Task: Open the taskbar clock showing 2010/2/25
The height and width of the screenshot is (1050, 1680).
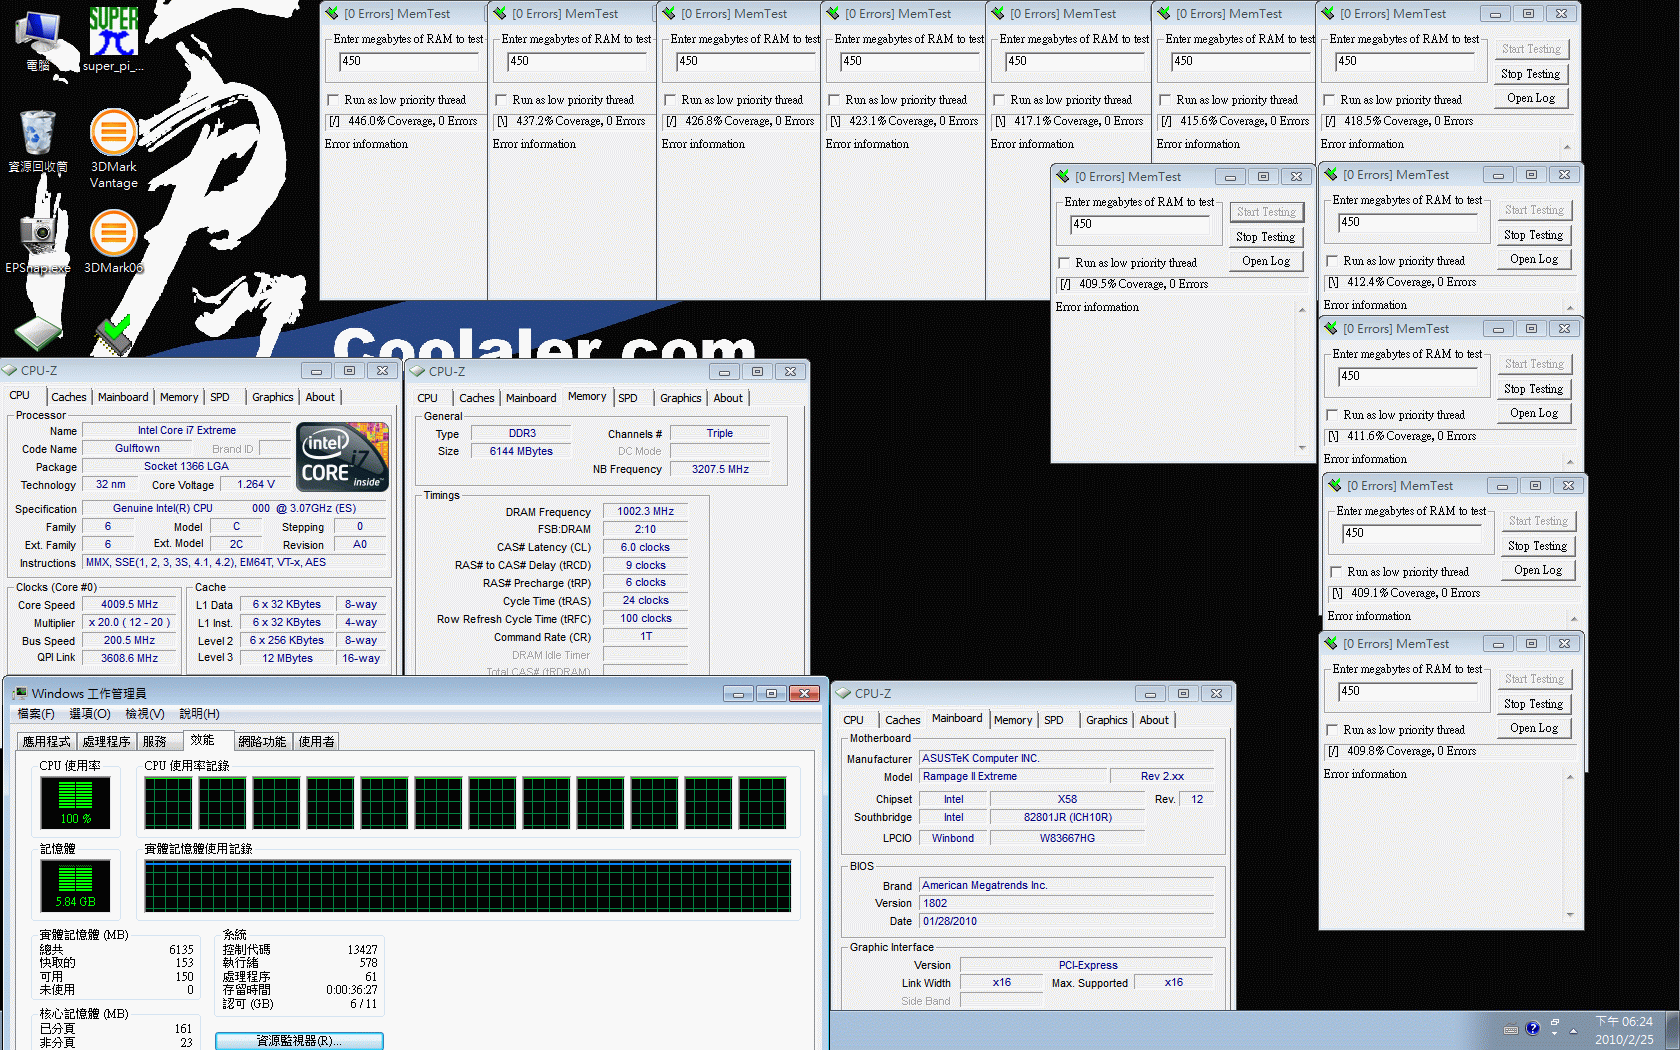Action: coord(1624,1030)
